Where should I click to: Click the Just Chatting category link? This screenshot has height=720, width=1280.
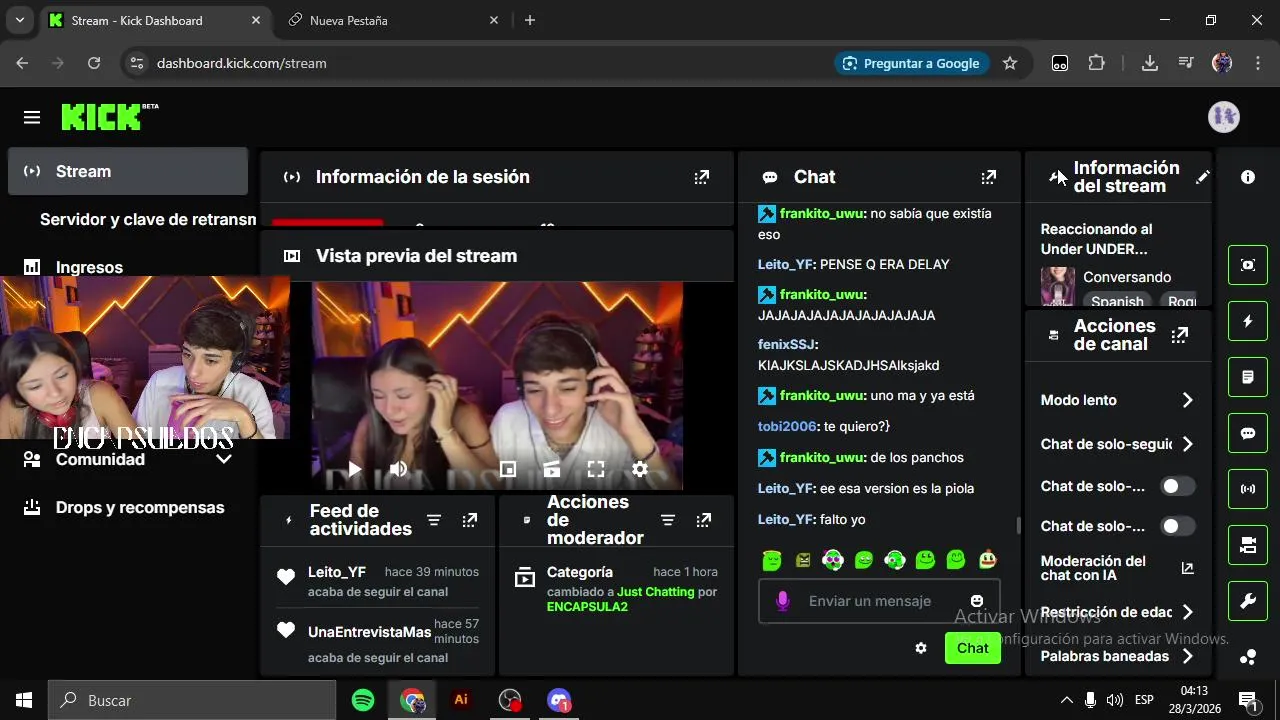pos(655,592)
